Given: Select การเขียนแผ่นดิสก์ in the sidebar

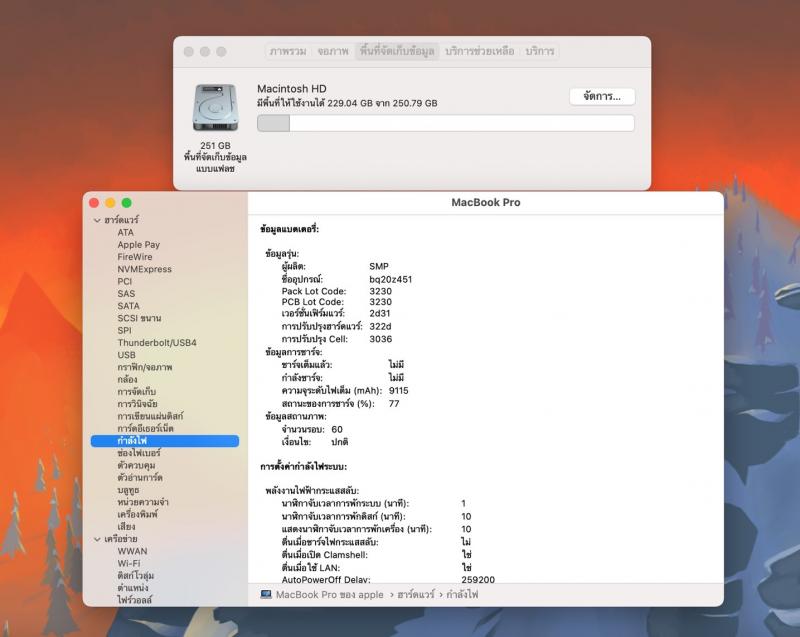Looking at the screenshot, I should 150,416.
